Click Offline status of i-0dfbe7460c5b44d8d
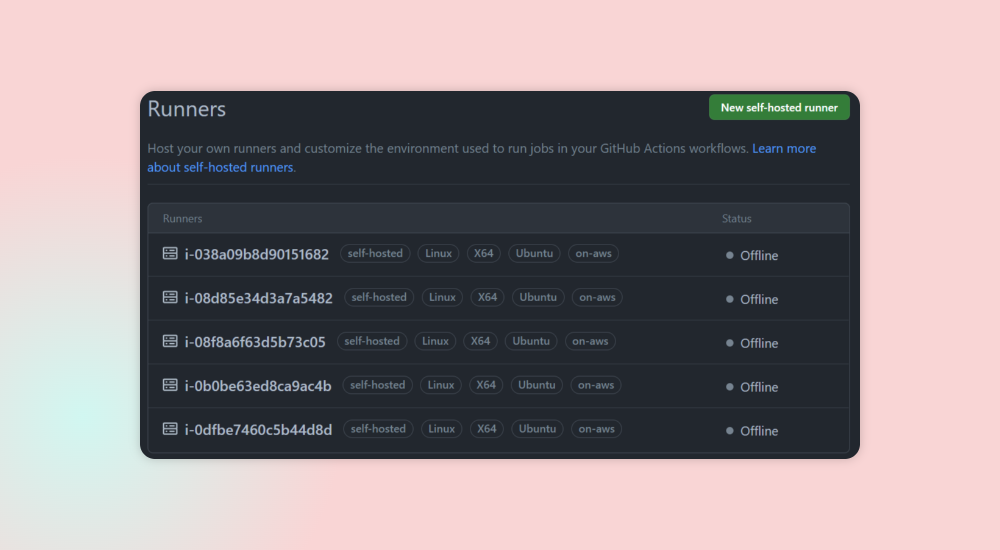 [752, 431]
